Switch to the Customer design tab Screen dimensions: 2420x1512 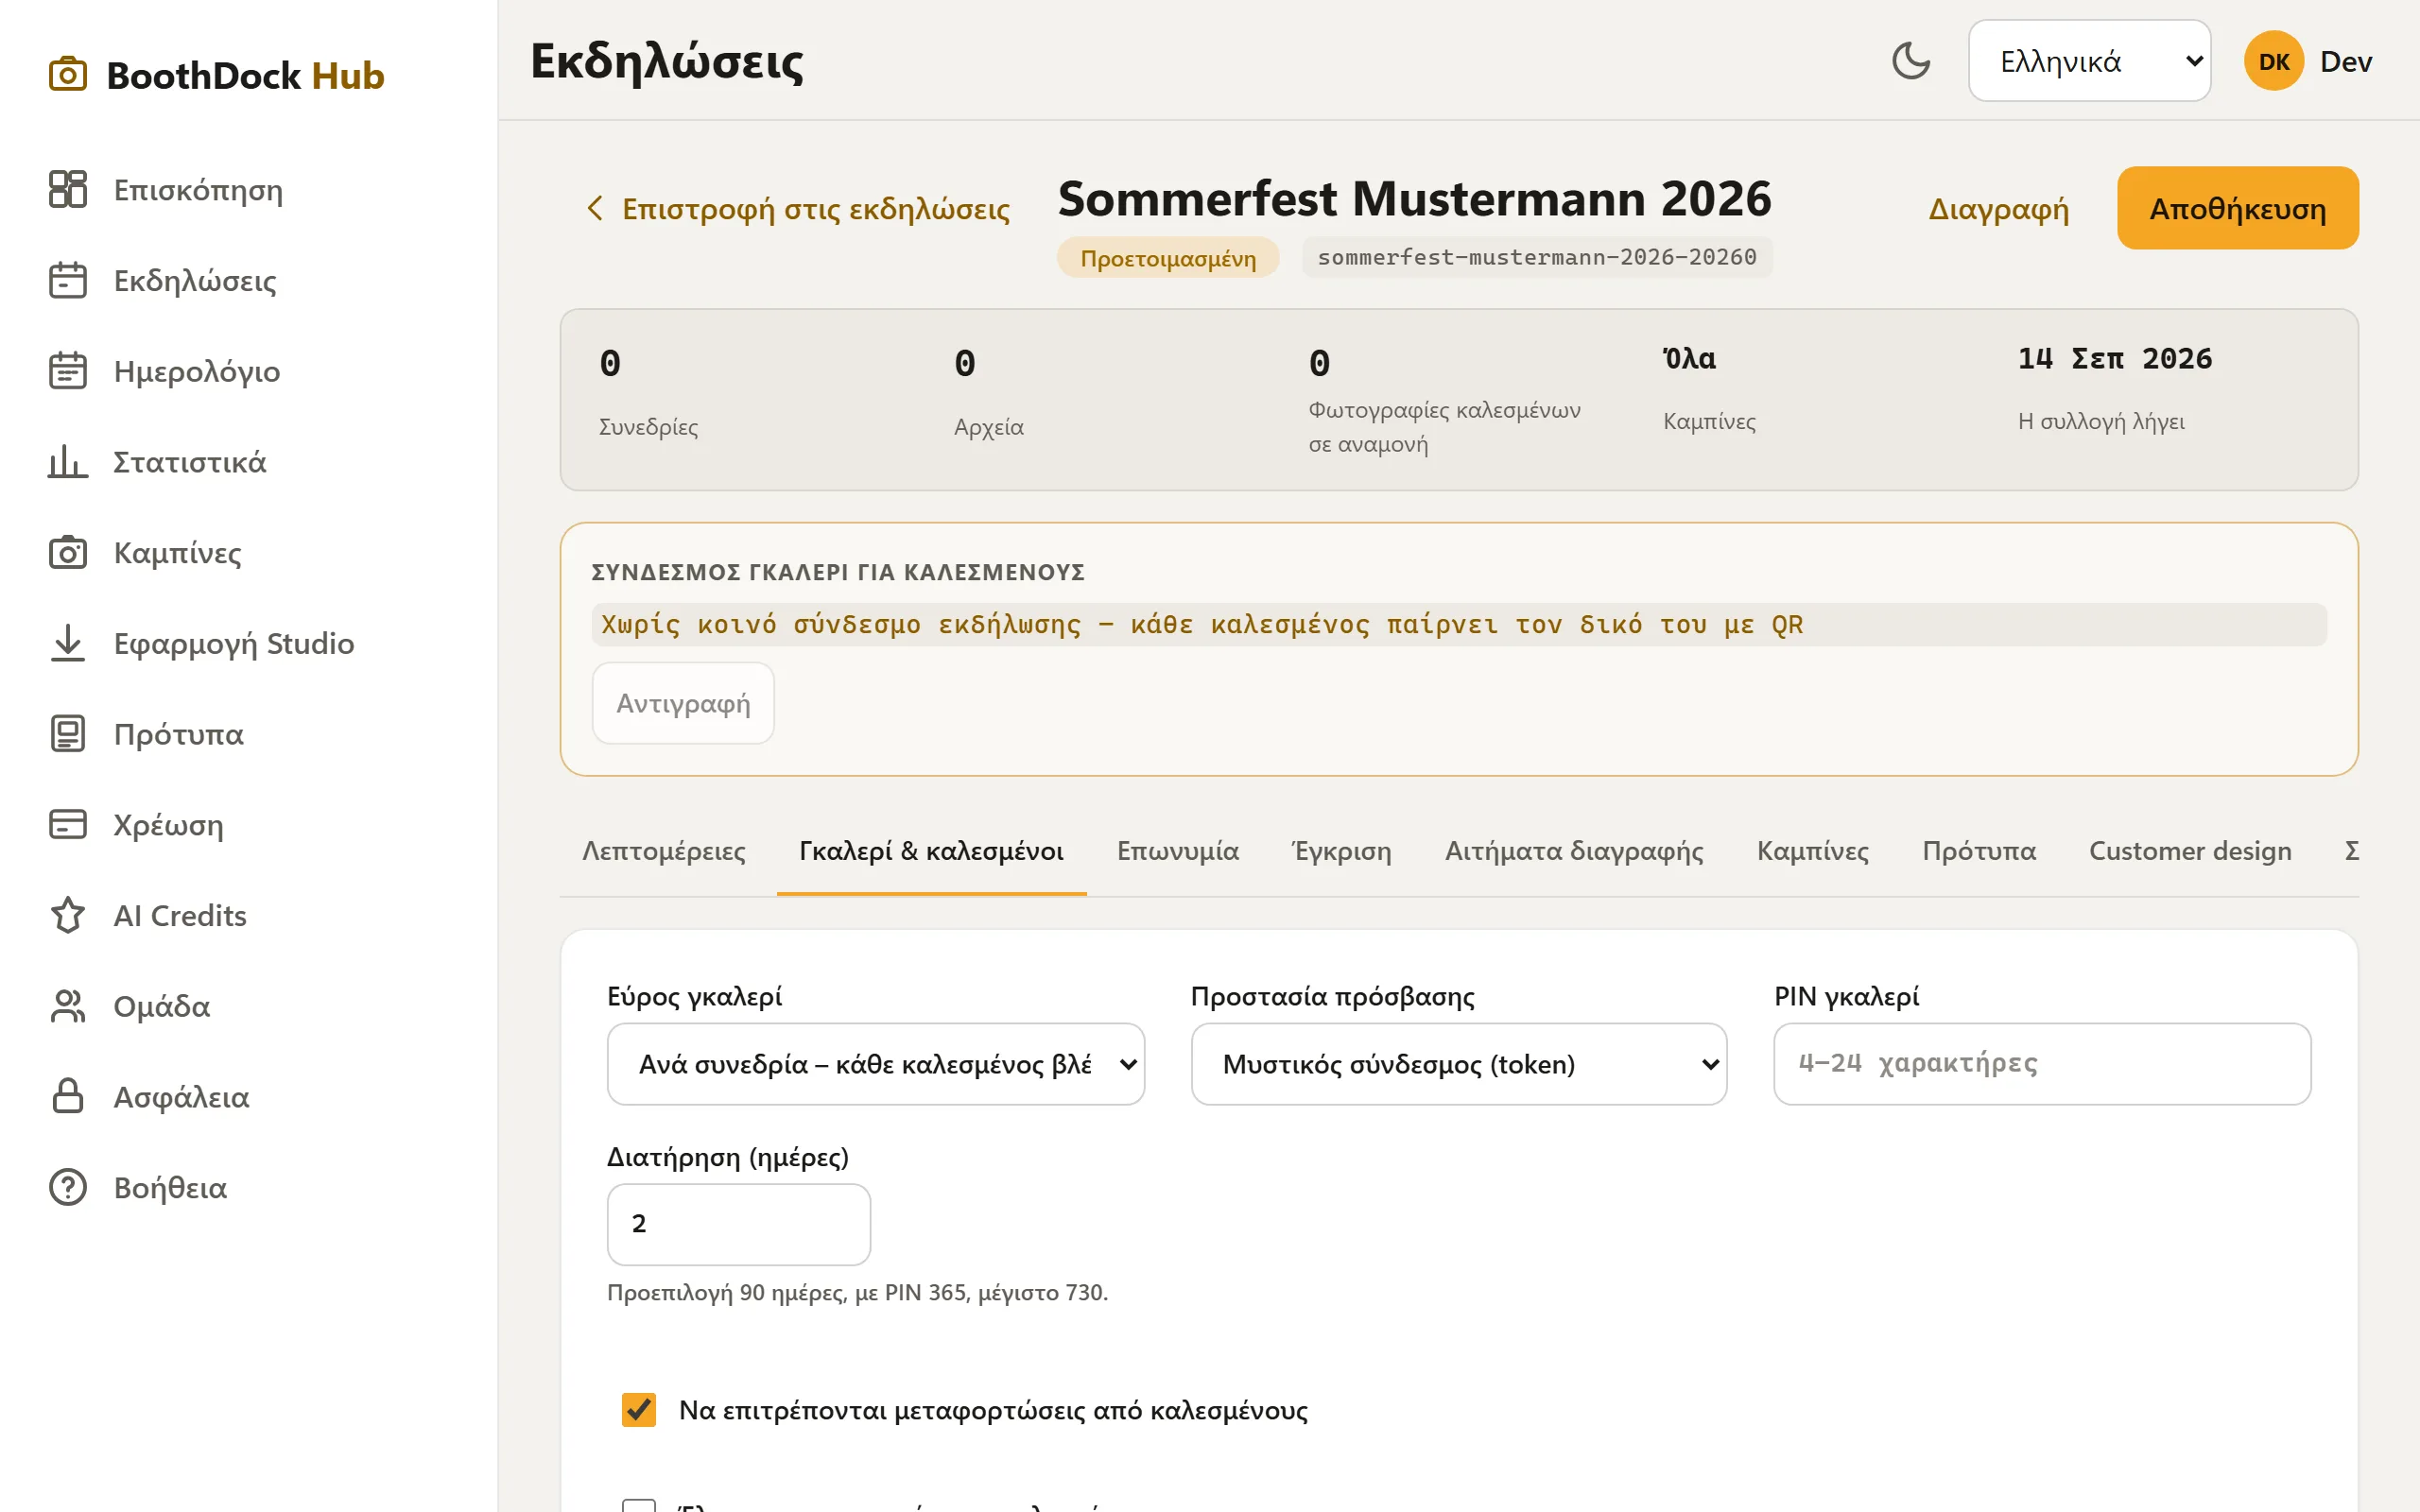tap(2190, 851)
